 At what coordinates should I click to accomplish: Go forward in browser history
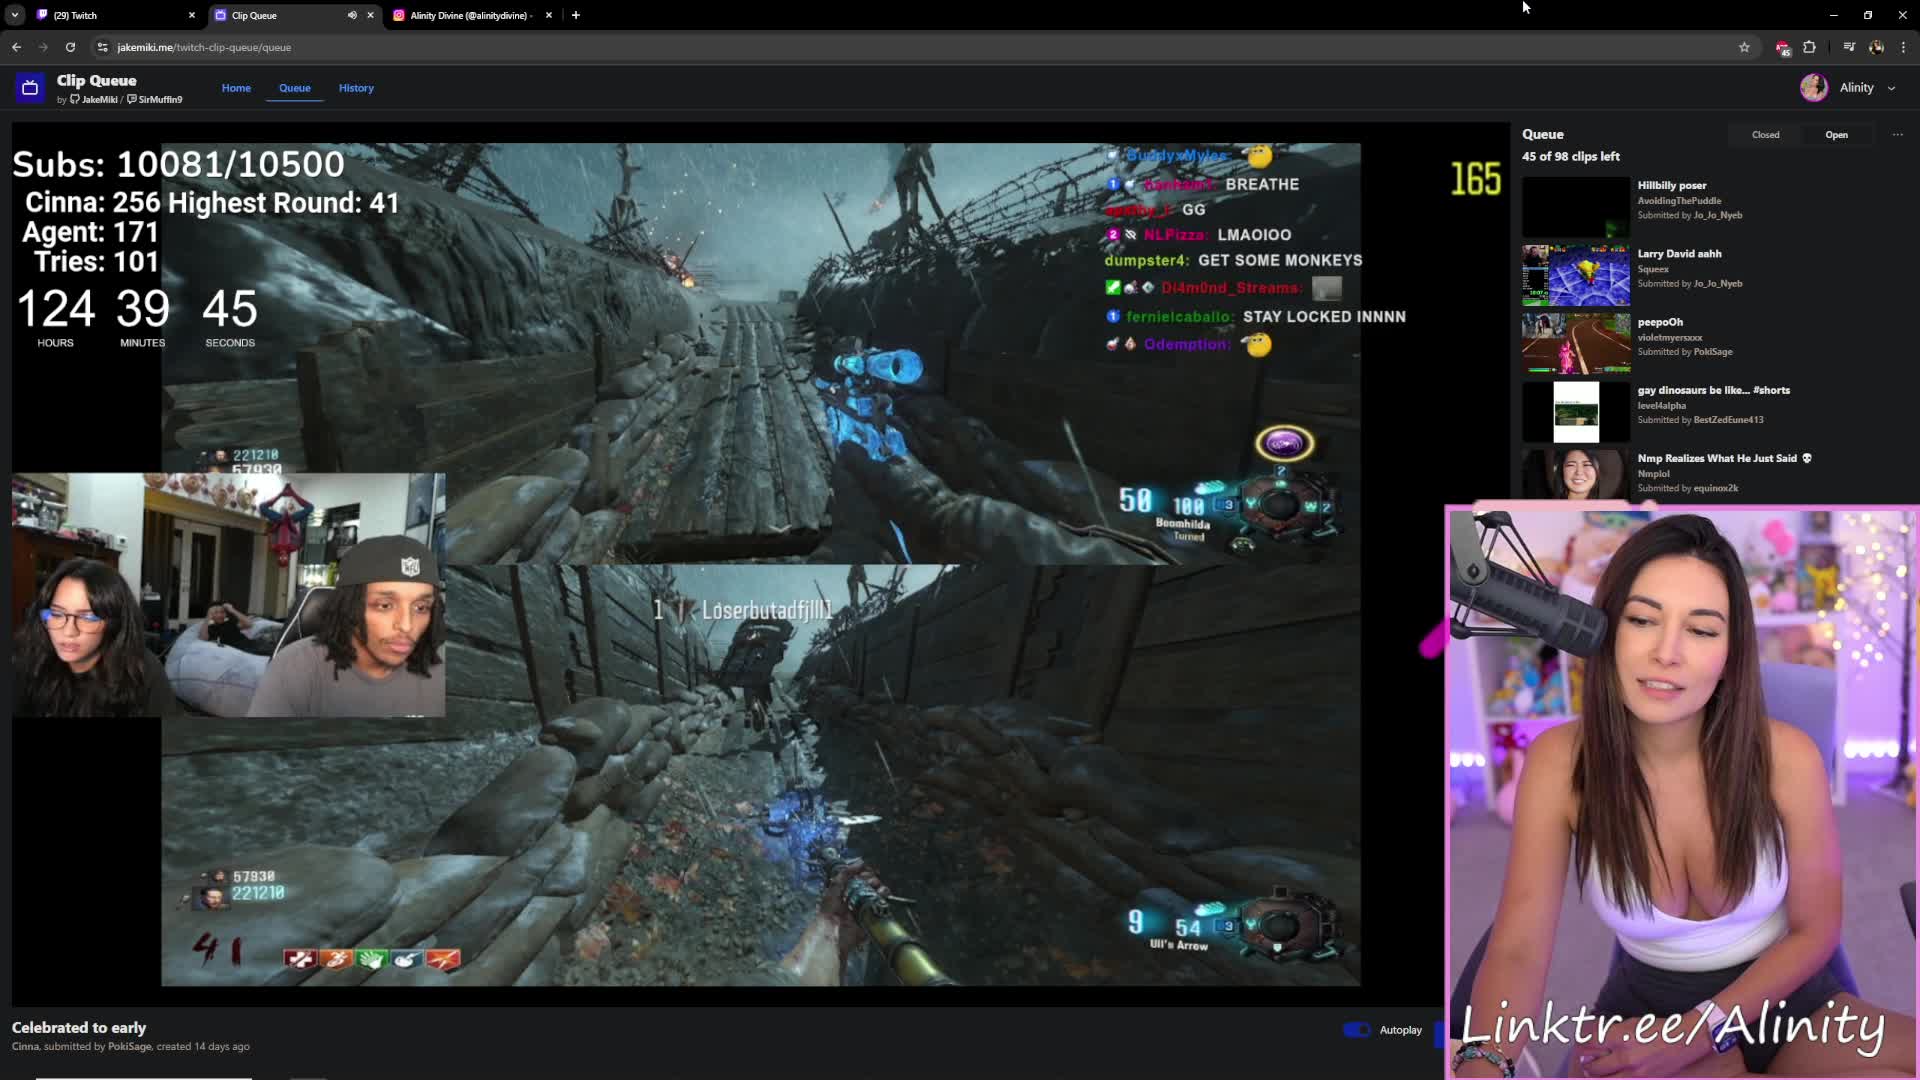(x=43, y=47)
